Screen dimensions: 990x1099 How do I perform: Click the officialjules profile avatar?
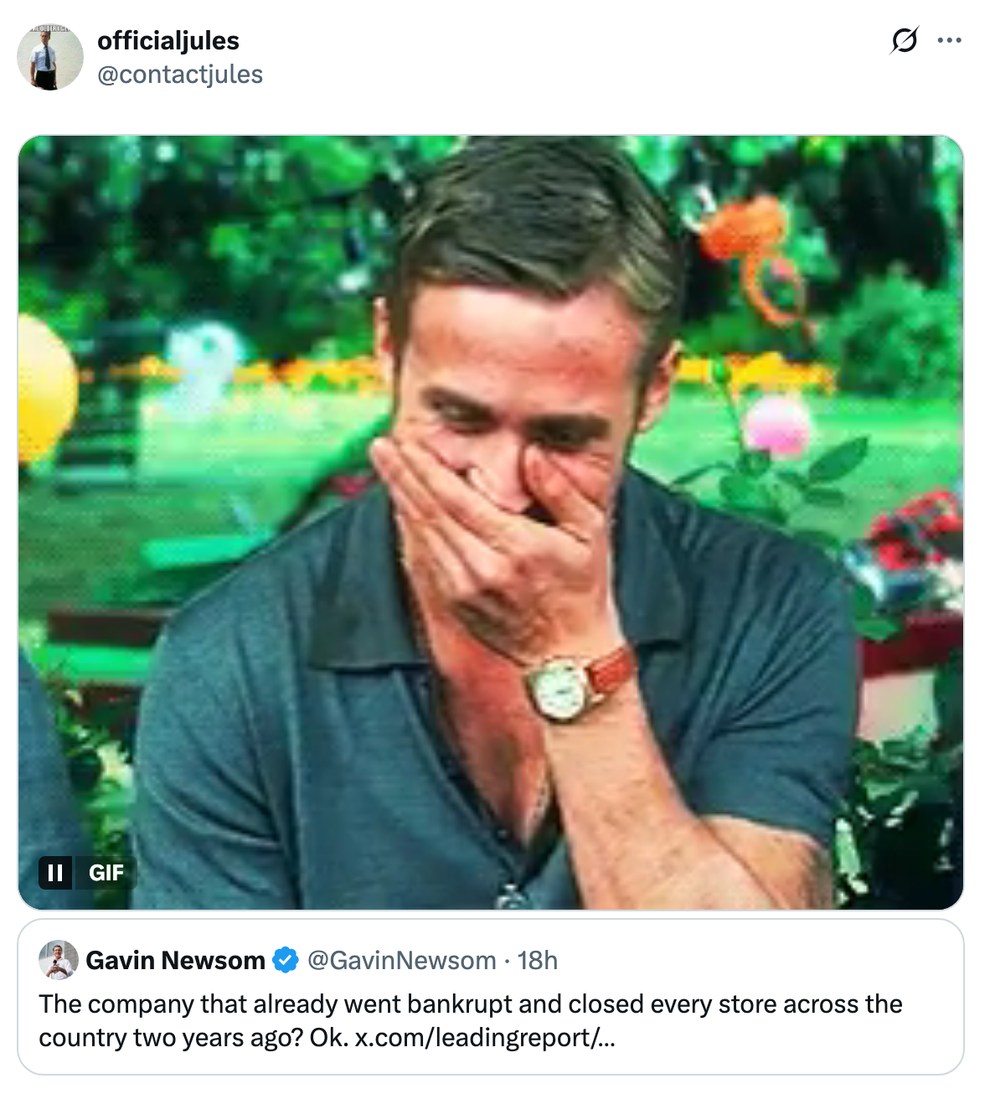[50, 57]
